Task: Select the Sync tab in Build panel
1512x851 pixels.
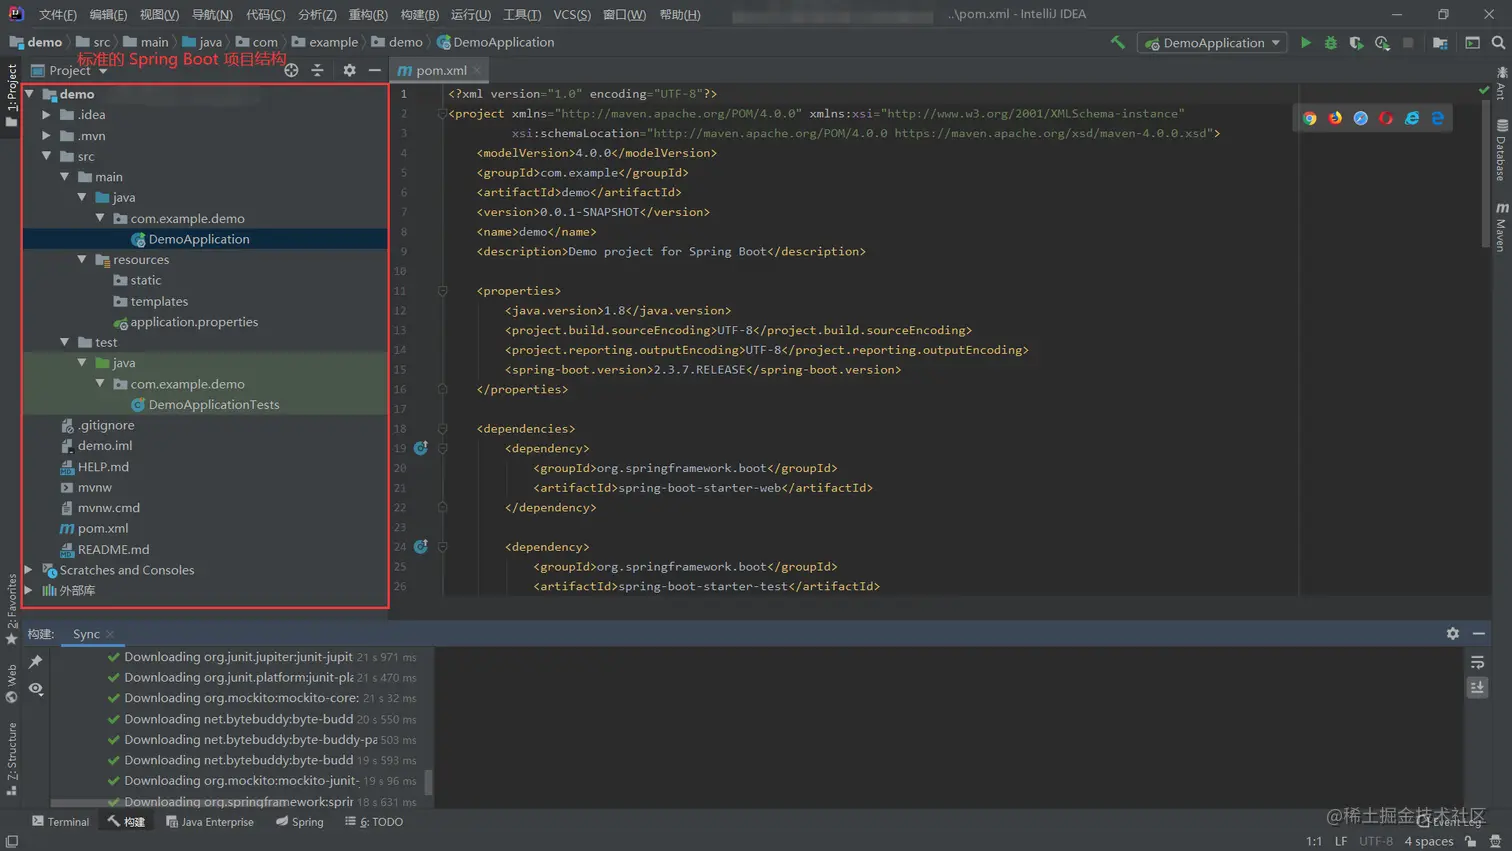Action: [x=86, y=634]
